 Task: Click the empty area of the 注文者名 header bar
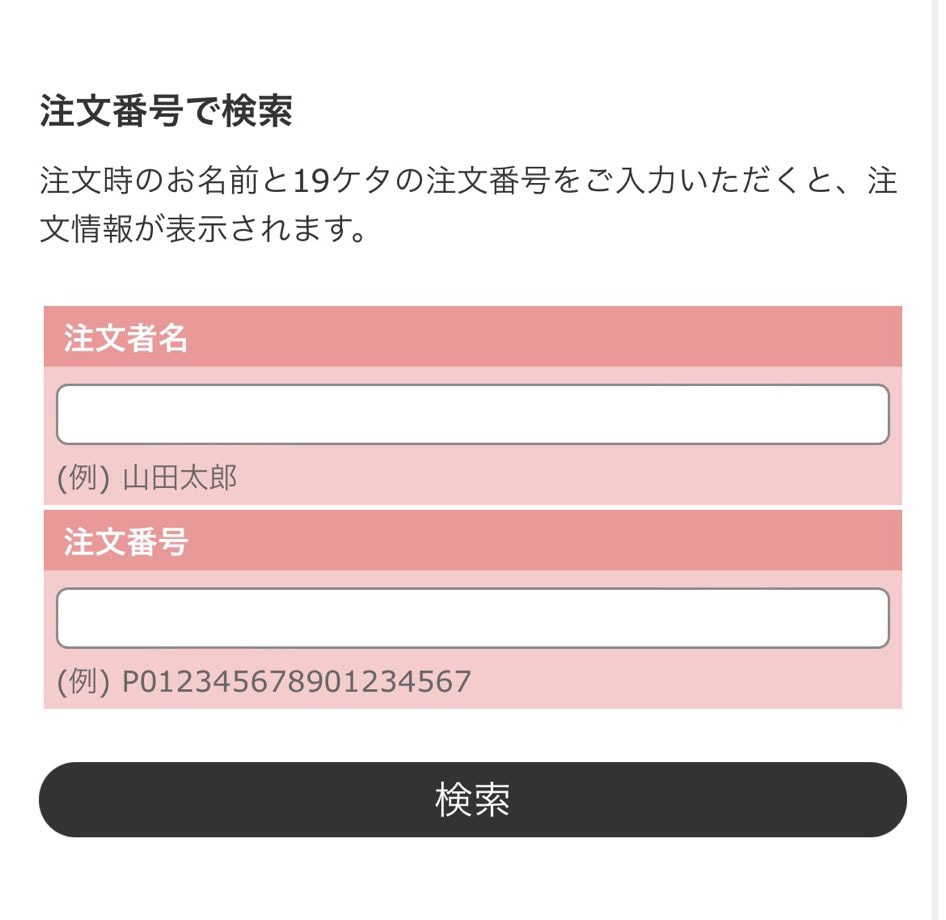(543, 337)
